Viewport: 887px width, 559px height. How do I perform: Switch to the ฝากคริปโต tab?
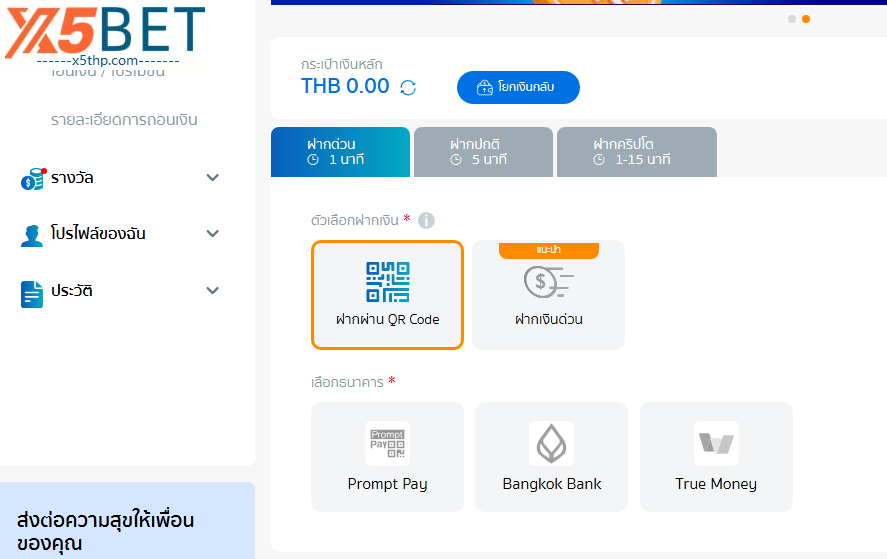pos(636,152)
